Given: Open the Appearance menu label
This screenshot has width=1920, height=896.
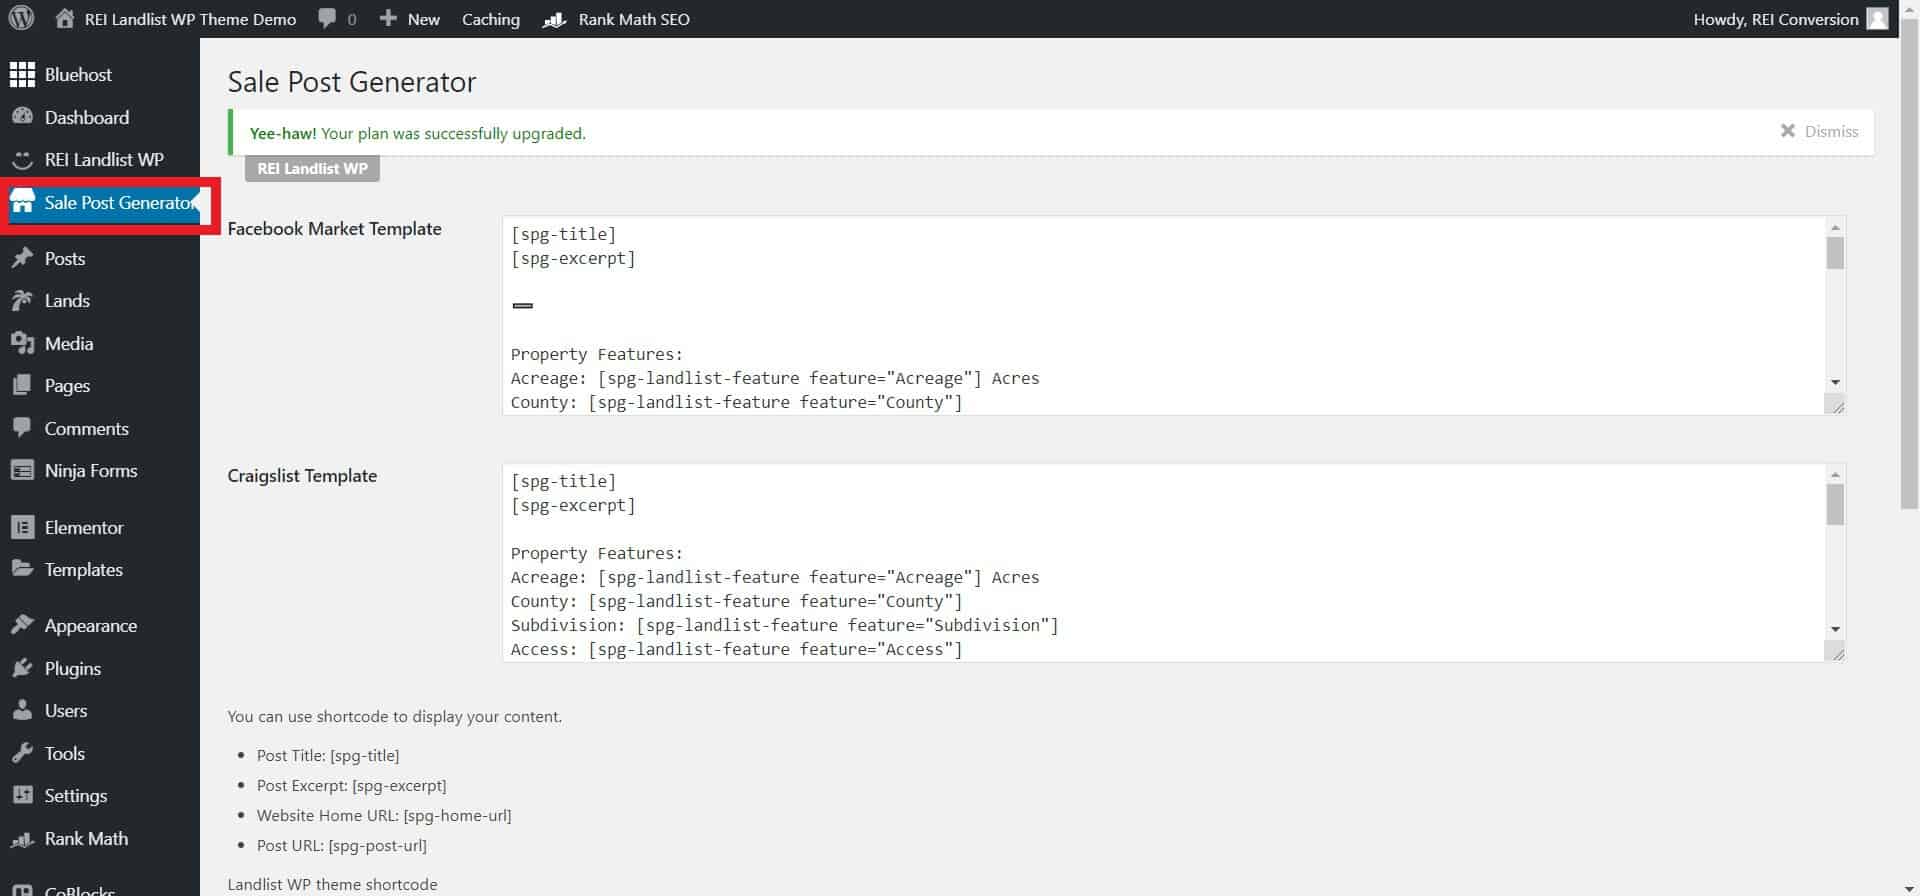Looking at the screenshot, I should pyautogui.click(x=91, y=626).
